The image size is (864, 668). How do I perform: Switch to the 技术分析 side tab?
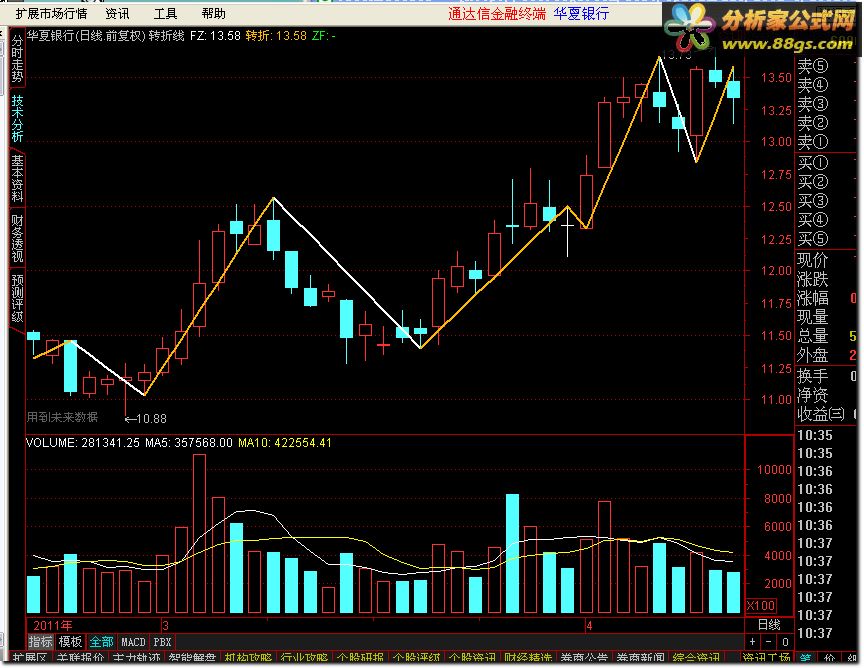click(17, 118)
